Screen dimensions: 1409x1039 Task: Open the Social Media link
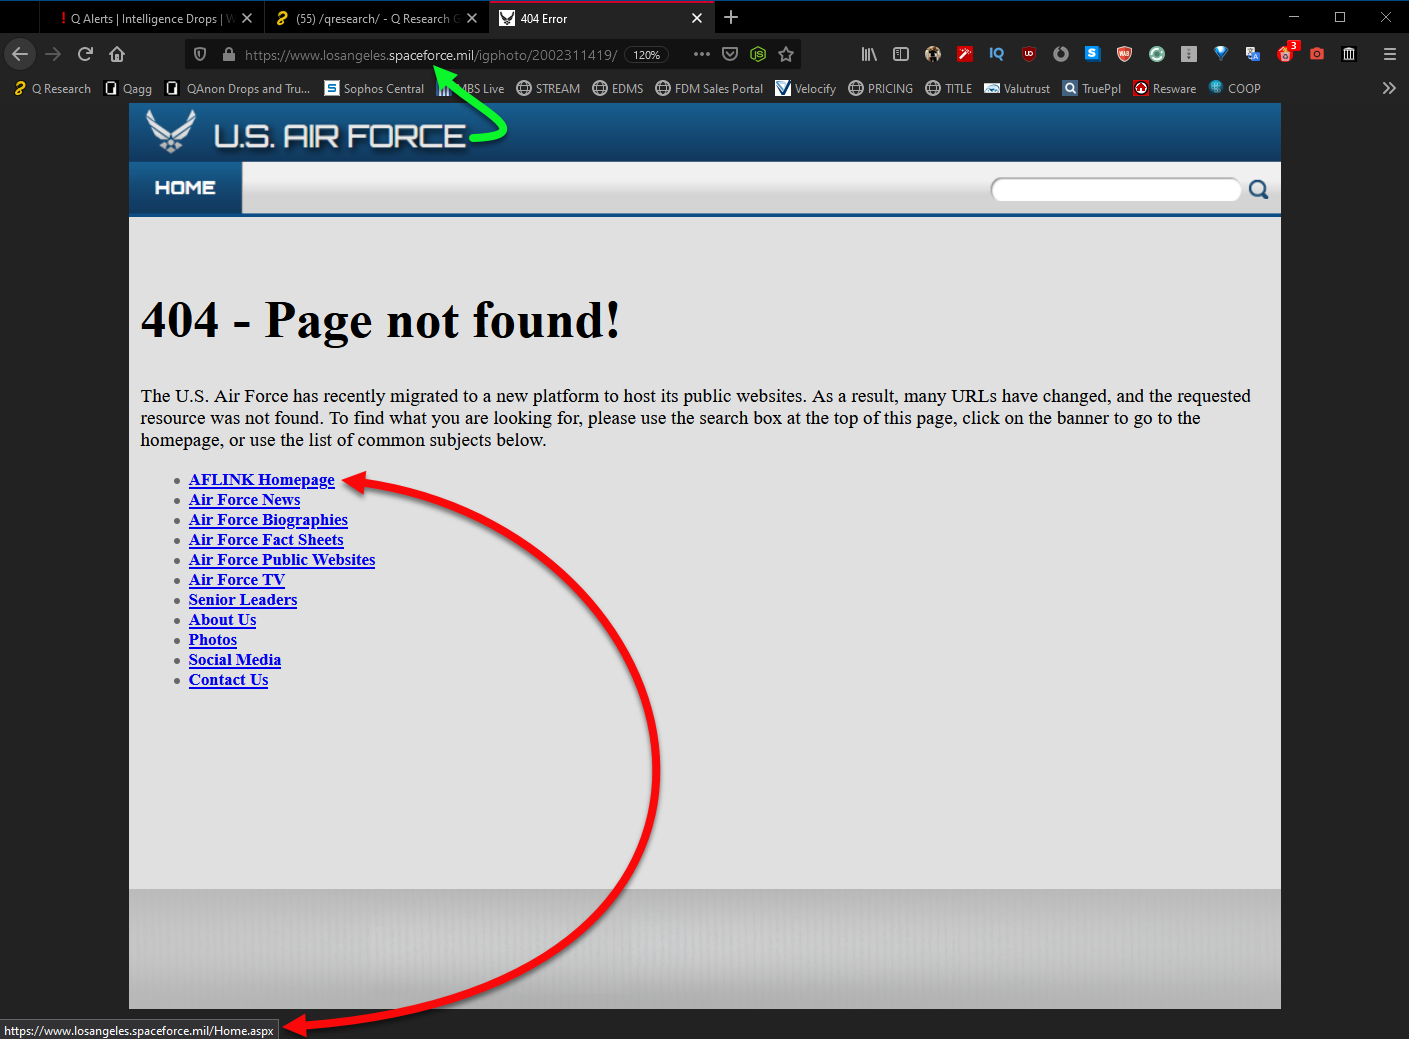pyautogui.click(x=235, y=660)
